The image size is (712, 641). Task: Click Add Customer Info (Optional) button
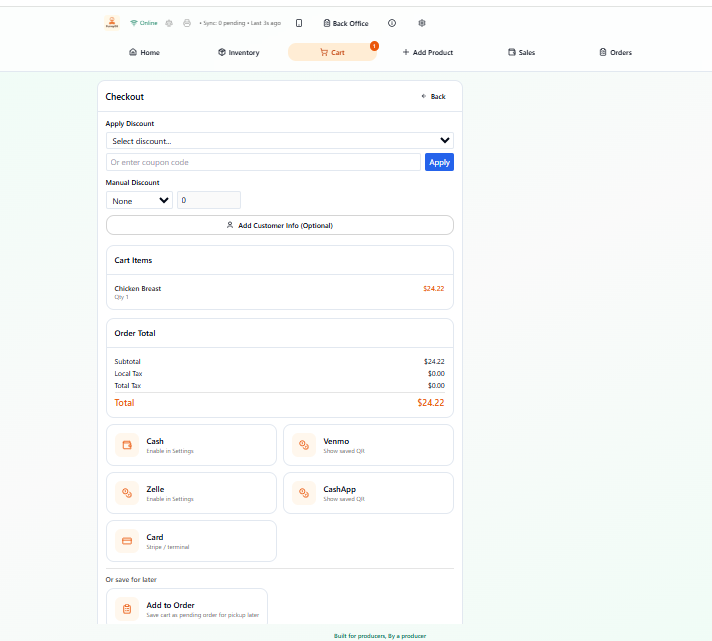pos(280,225)
